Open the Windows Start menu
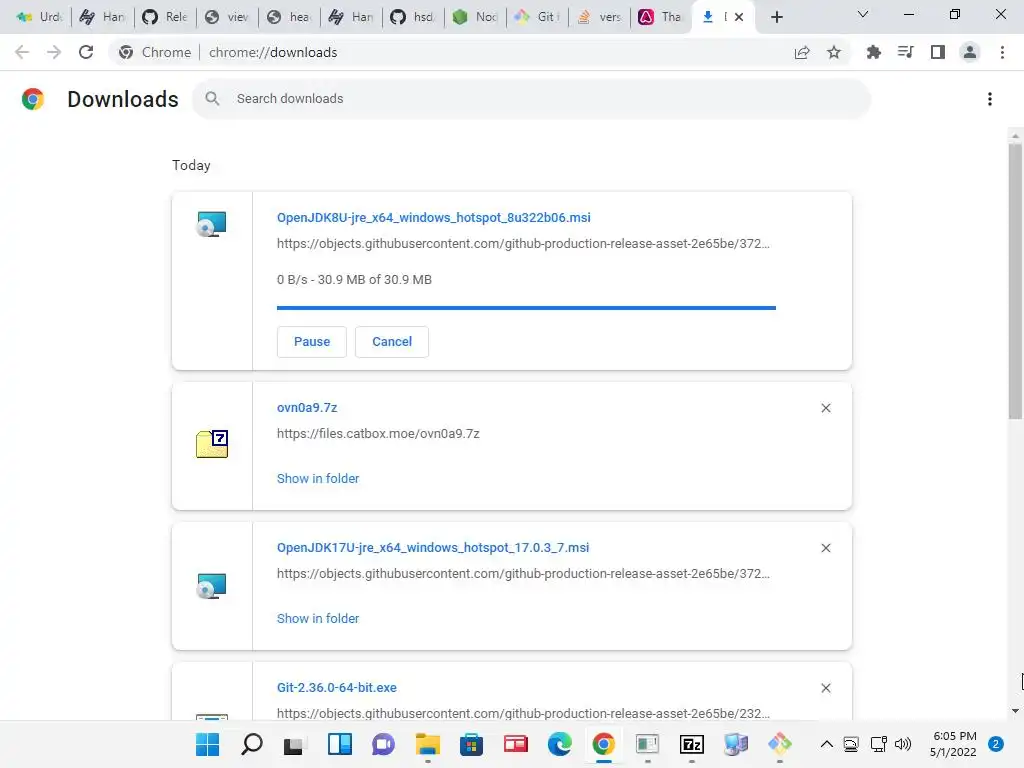 [x=208, y=744]
